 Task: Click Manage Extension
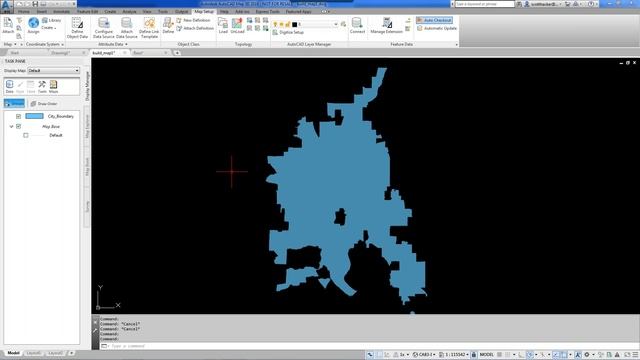pyautogui.click(x=387, y=25)
